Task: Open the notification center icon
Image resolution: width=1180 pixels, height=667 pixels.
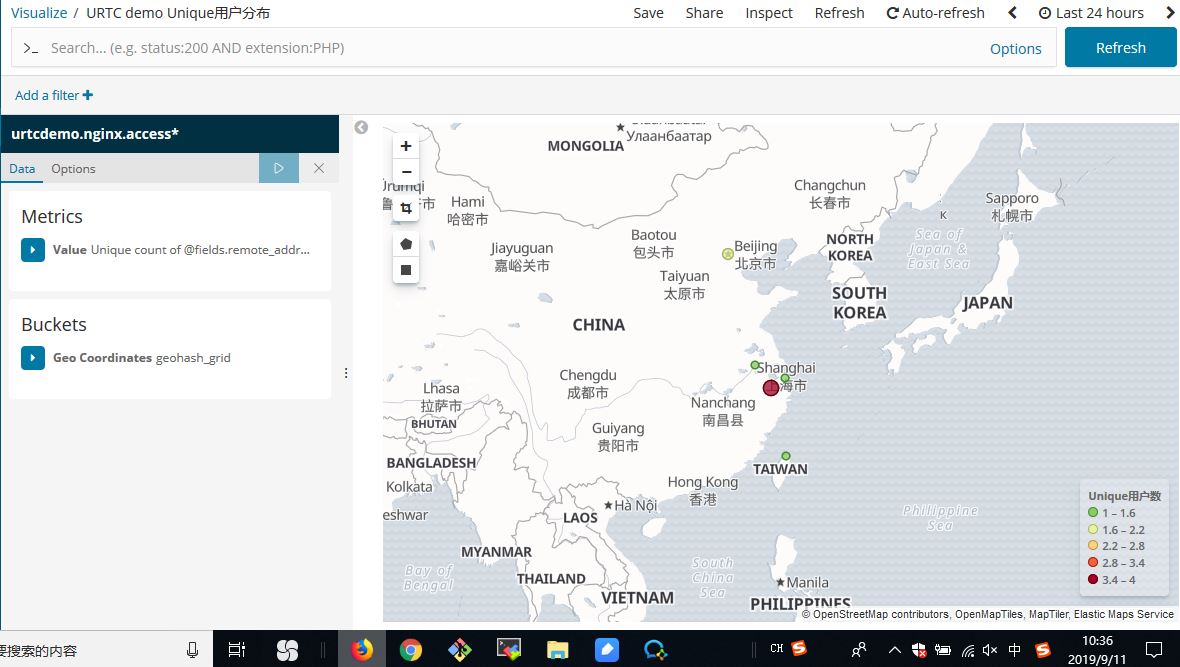Action: 1154,650
